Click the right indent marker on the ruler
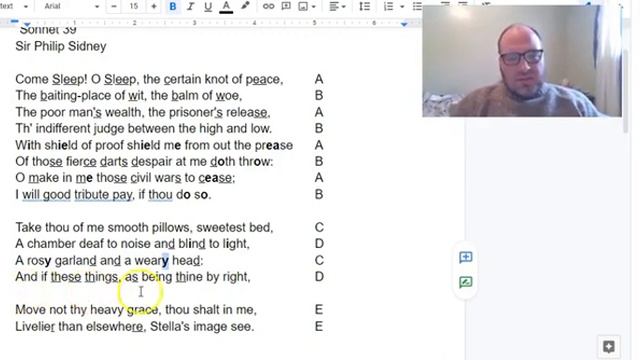640x360 pixels. click(x=404, y=24)
